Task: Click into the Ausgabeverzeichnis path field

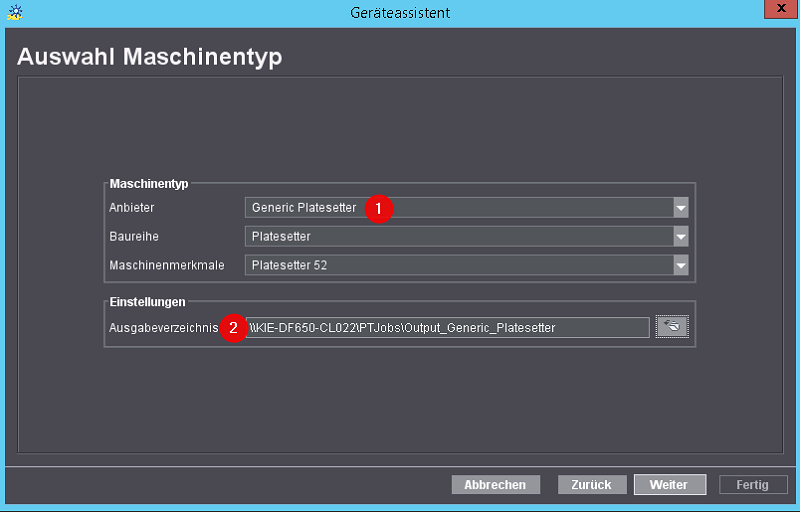Action: [x=450, y=328]
